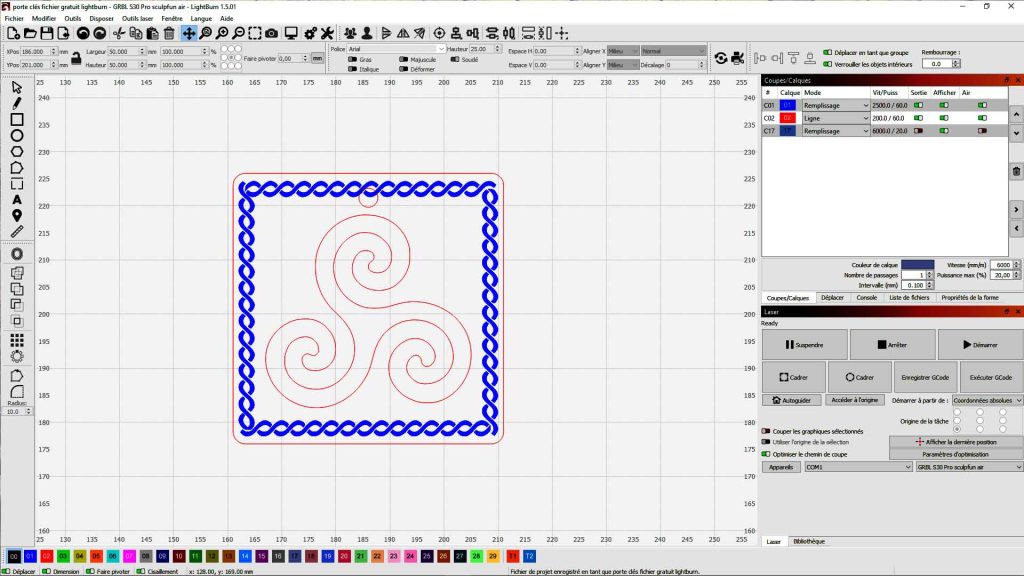Select the arrow Select tool
The height and width of the screenshot is (576, 1024).
point(17,88)
